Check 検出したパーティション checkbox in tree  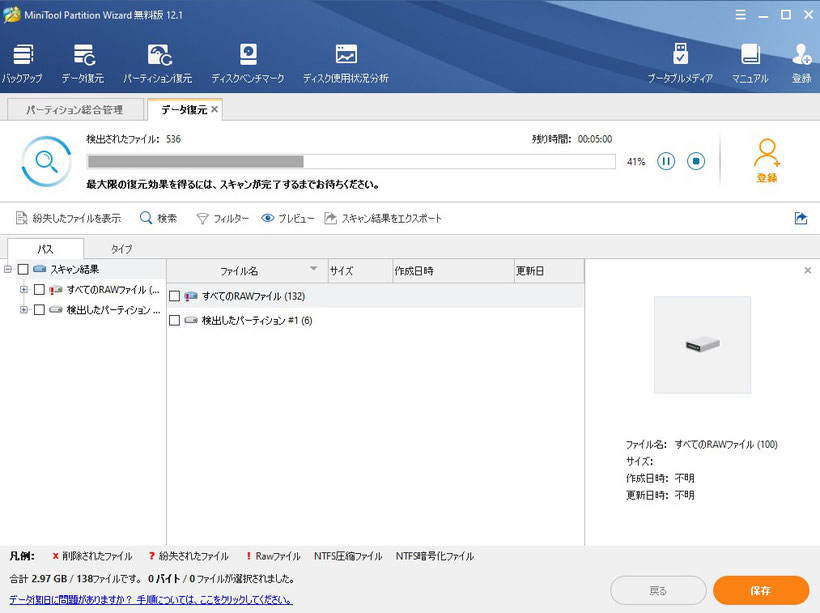point(39,310)
